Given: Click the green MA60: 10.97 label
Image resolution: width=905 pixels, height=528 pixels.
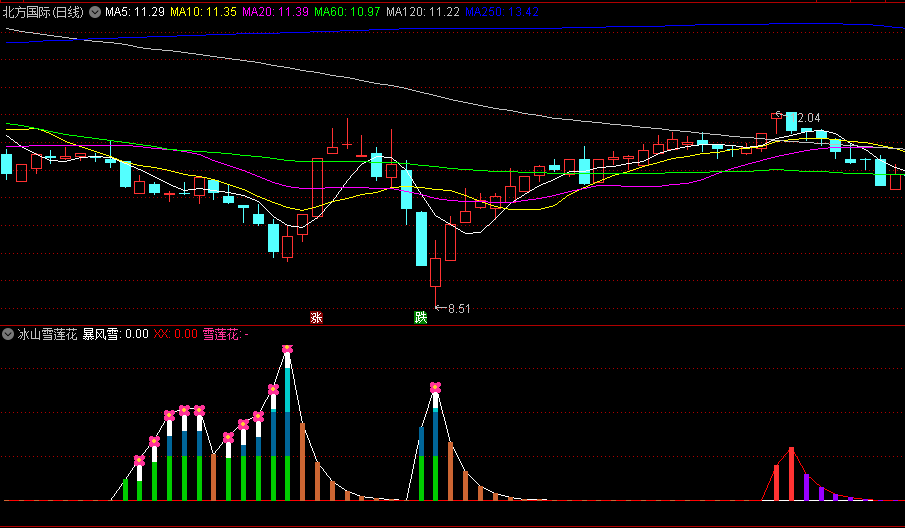Looking at the screenshot, I should [x=347, y=12].
